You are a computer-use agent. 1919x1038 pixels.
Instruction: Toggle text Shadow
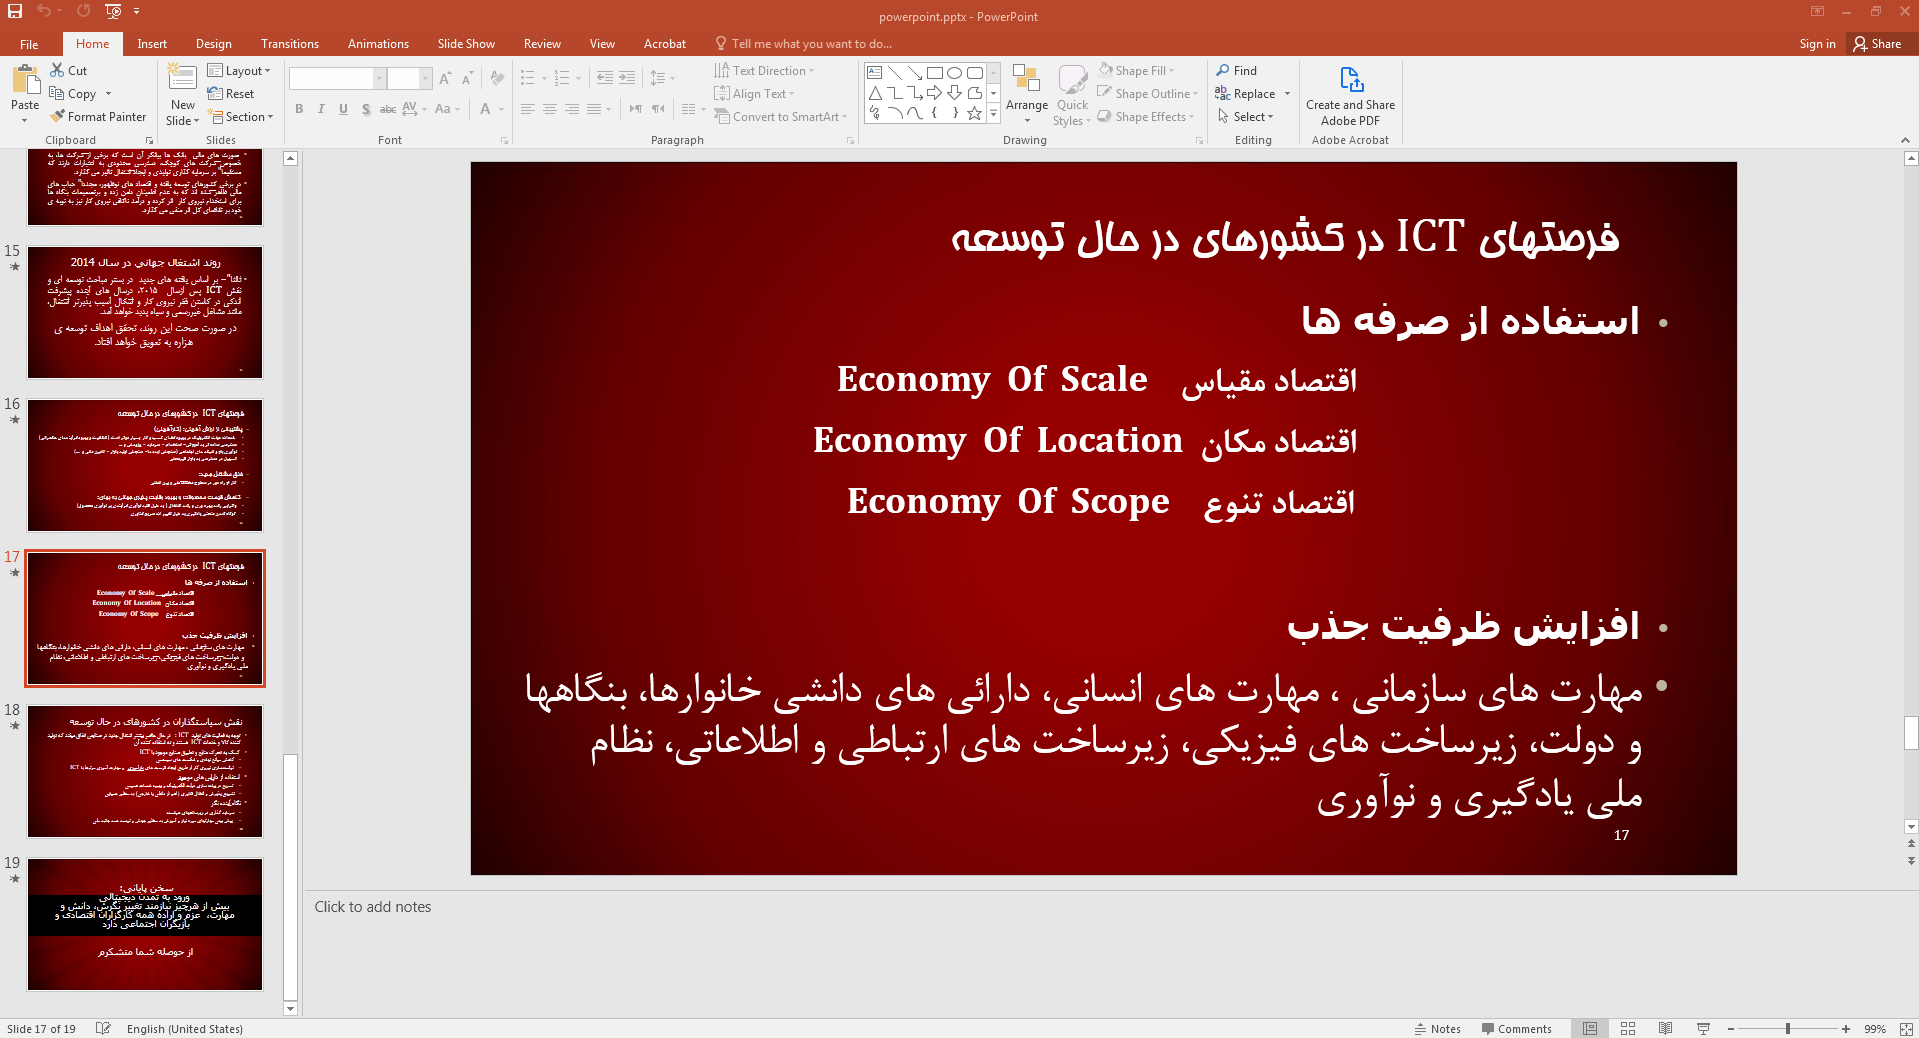tap(366, 109)
